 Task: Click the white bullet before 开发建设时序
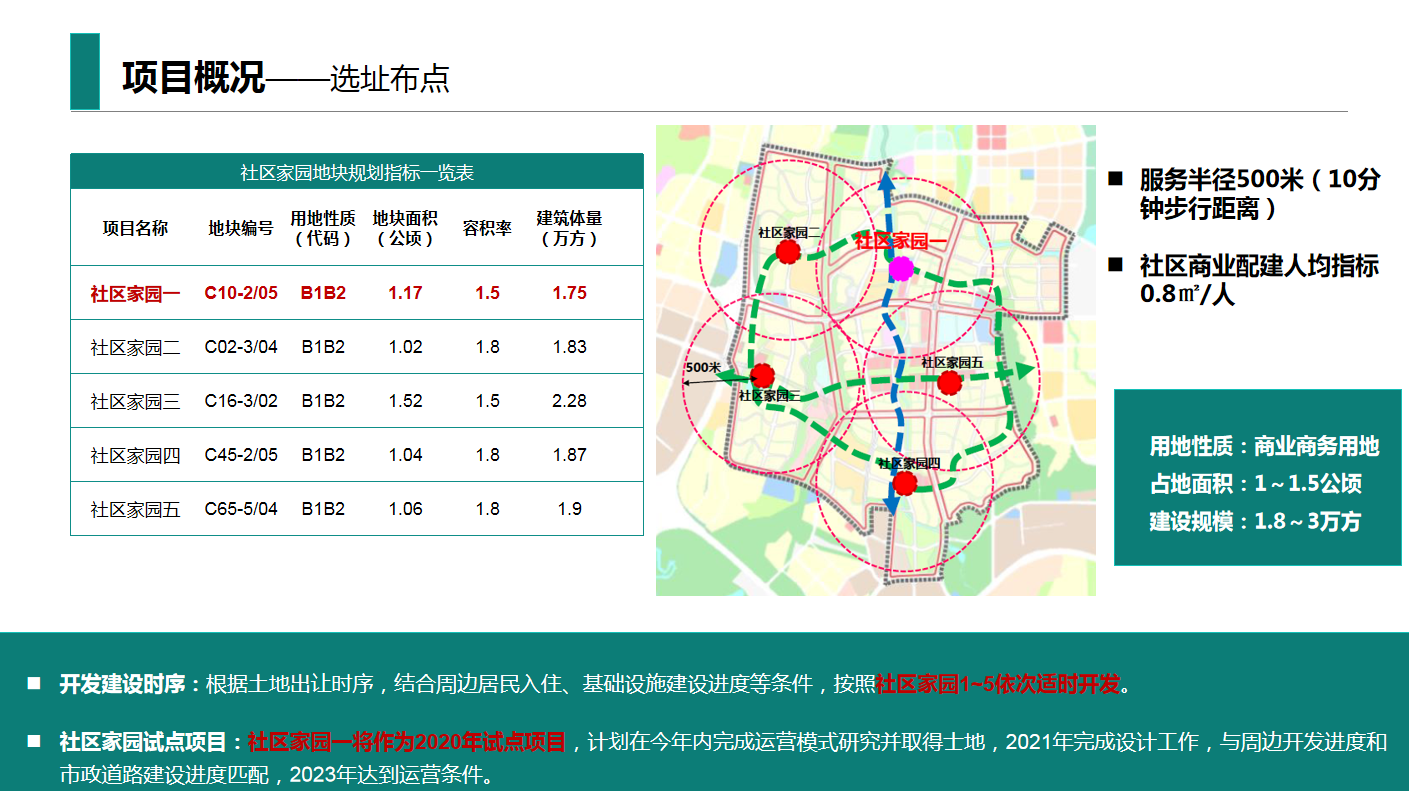(34, 684)
